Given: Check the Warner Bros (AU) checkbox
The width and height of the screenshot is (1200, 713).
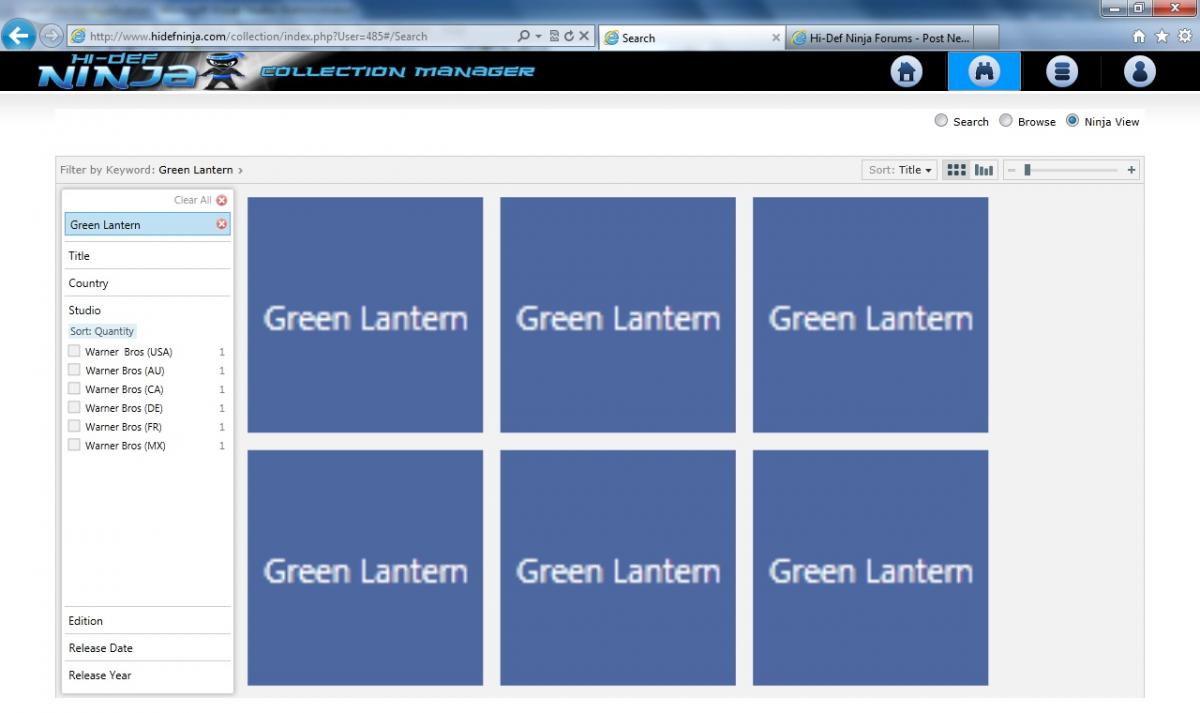Looking at the screenshot, I should (x=74, y=370).
